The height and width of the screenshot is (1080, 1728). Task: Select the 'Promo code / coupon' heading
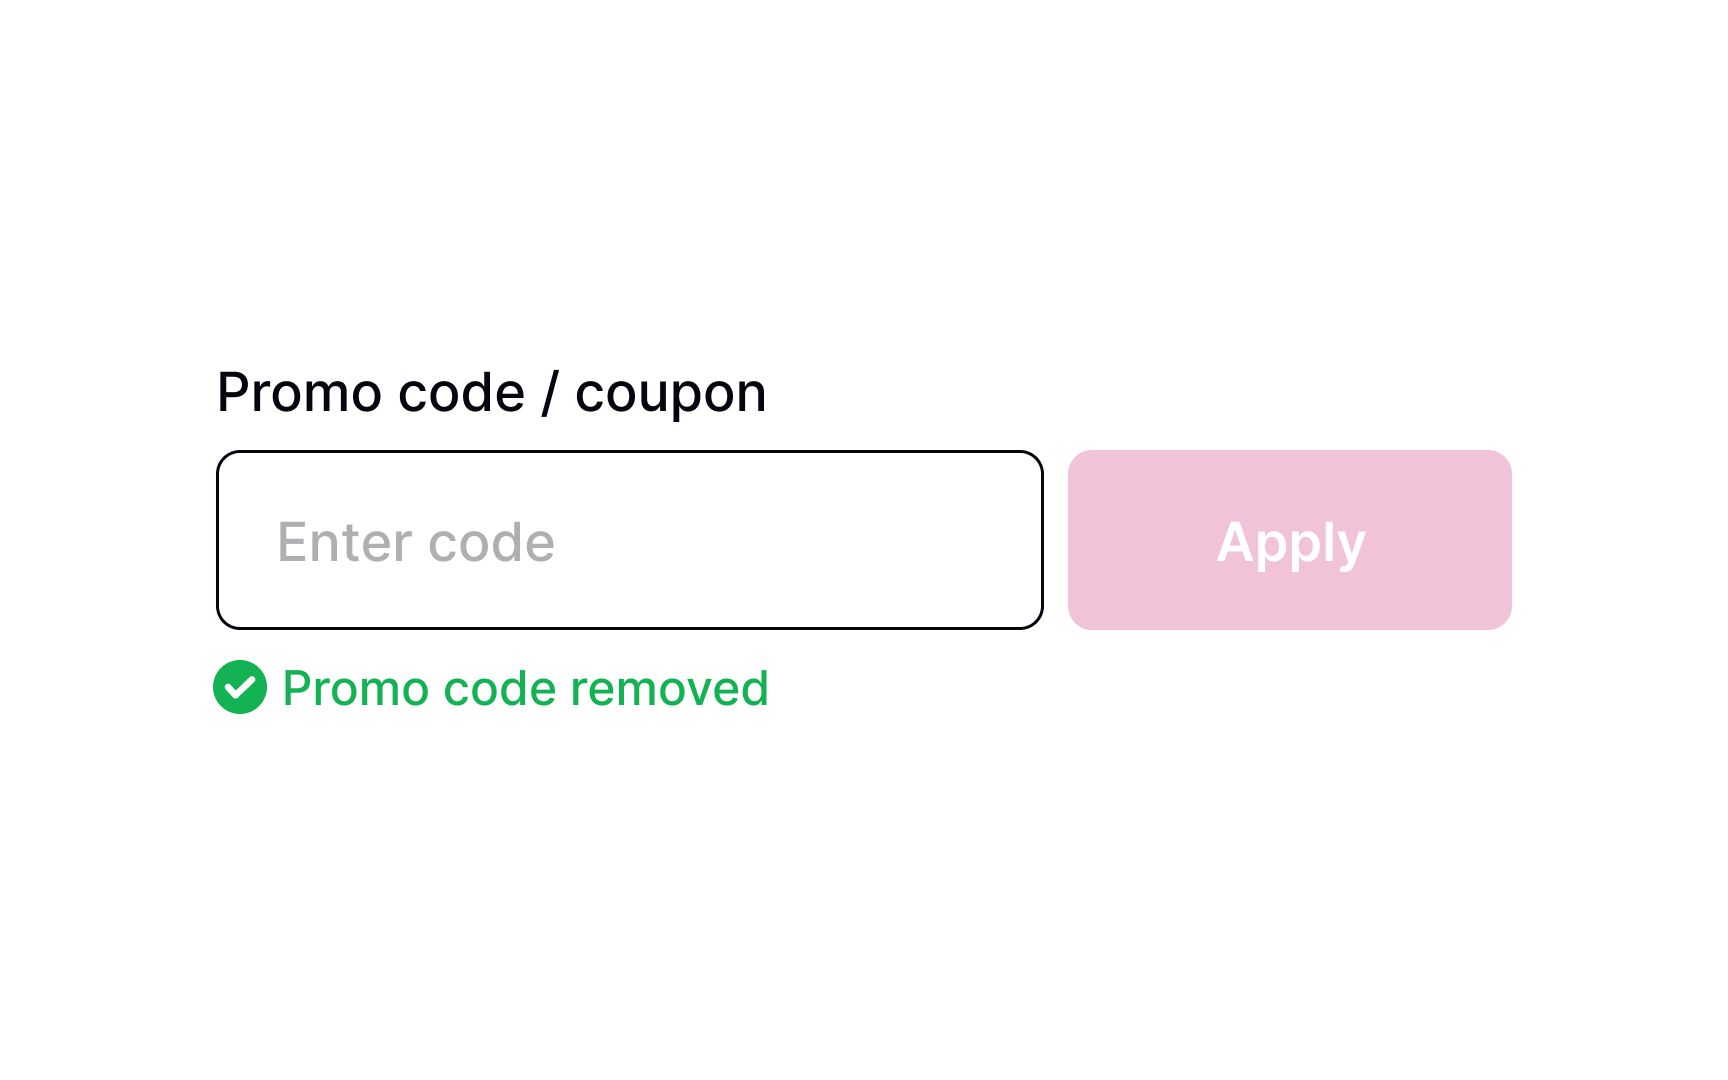(491, 392)
